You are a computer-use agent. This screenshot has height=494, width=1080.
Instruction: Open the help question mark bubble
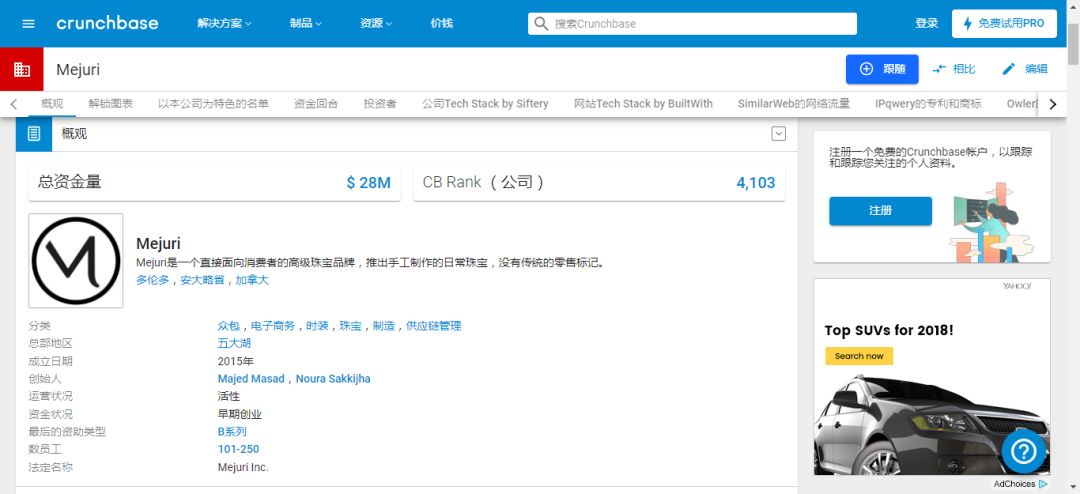point(1024,451)
